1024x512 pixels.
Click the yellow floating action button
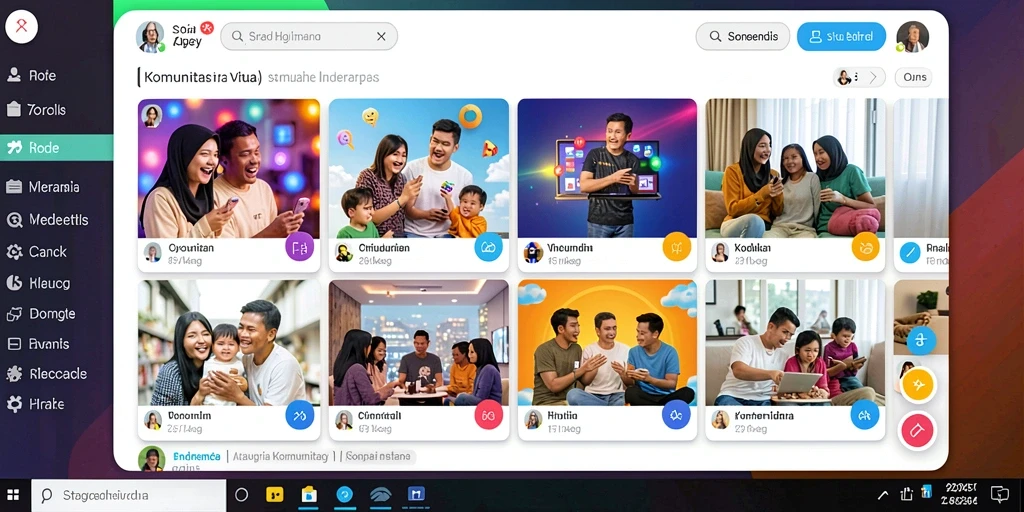point(919,385)
